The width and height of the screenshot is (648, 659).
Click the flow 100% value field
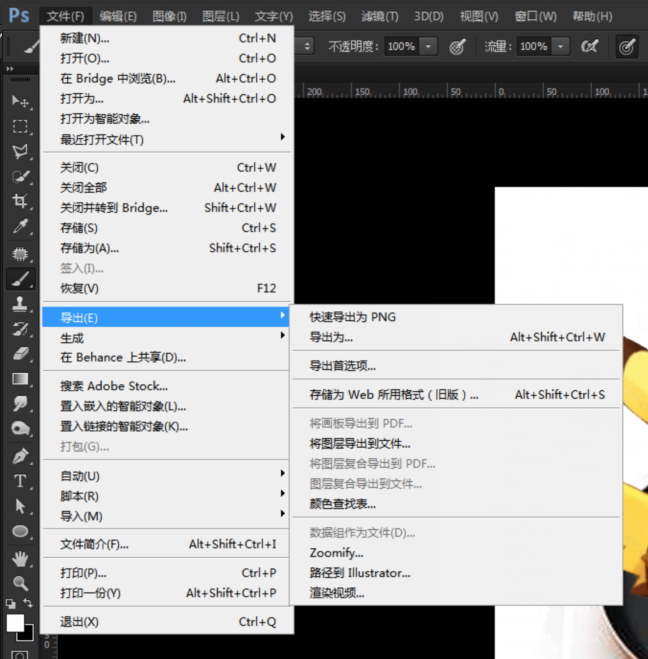tap(534, 46)
